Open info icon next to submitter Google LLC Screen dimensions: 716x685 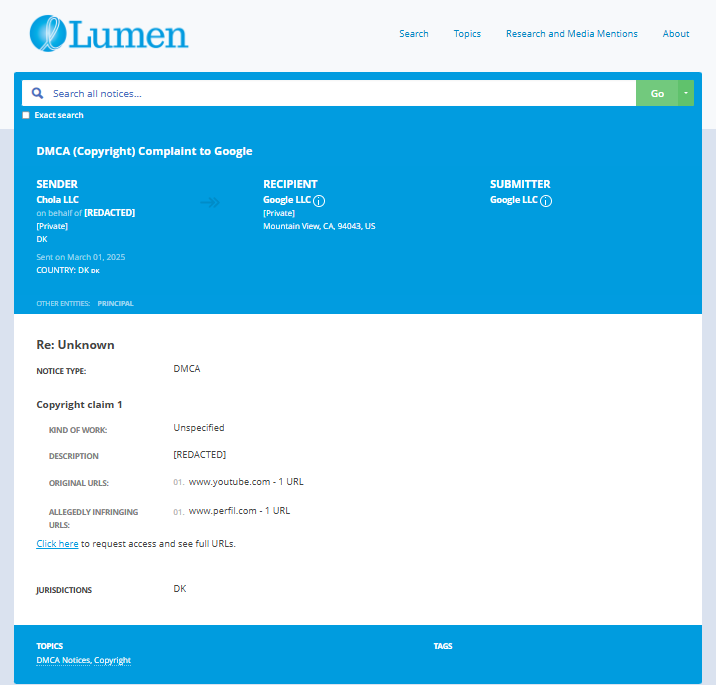546,201
